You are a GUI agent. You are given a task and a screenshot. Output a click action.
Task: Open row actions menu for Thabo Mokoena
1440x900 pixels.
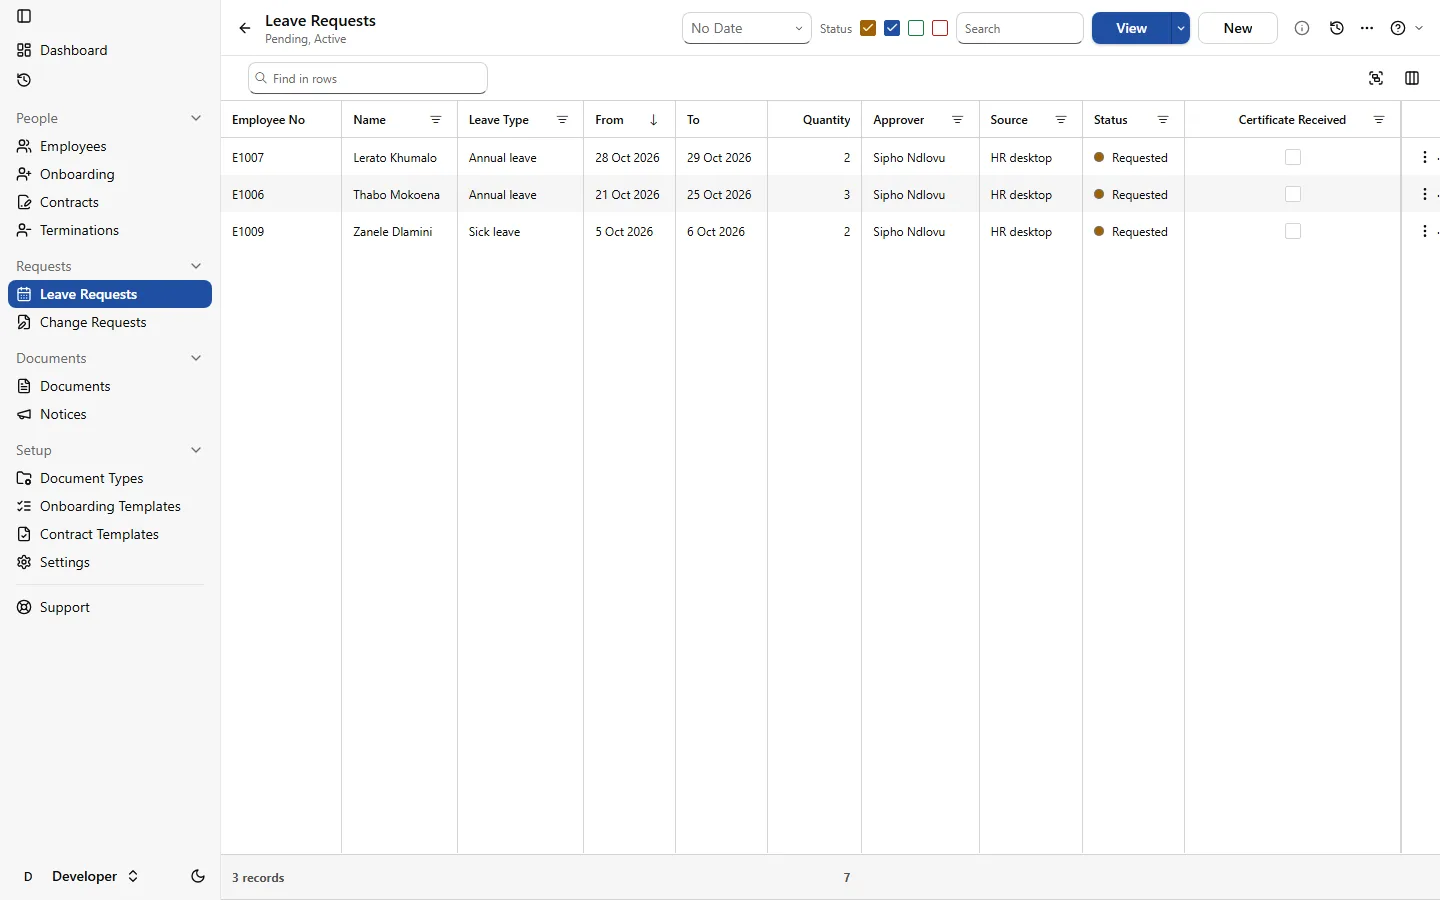pyautogui.click(x=1425, y=194)
